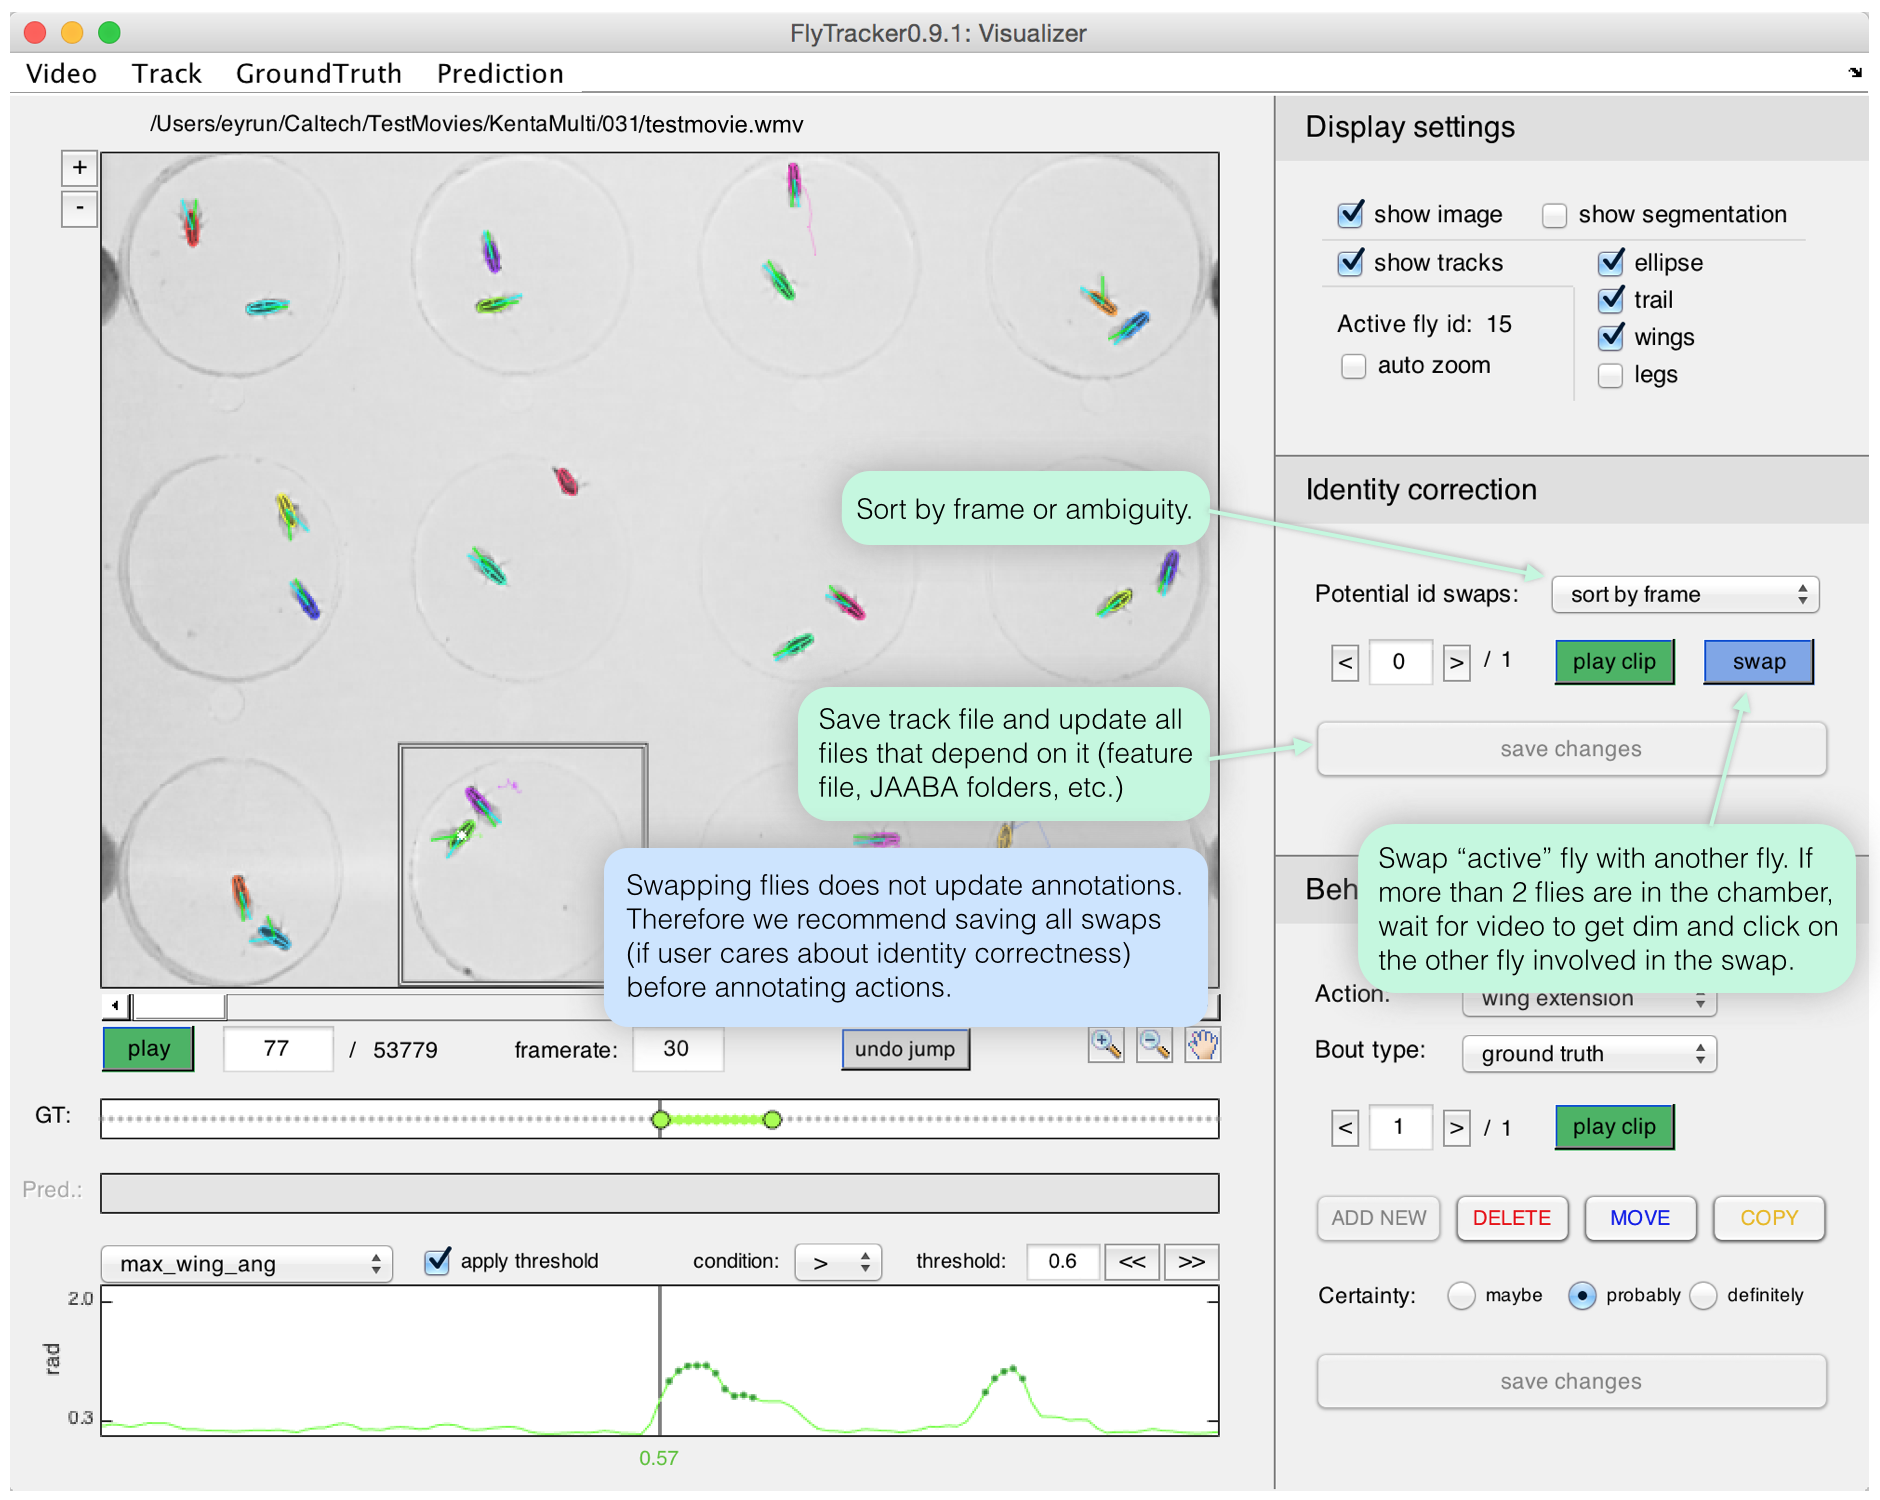Open the sort by frame dropdown
Screen dimensions: 1880x1500
(x=1684, y=594)
